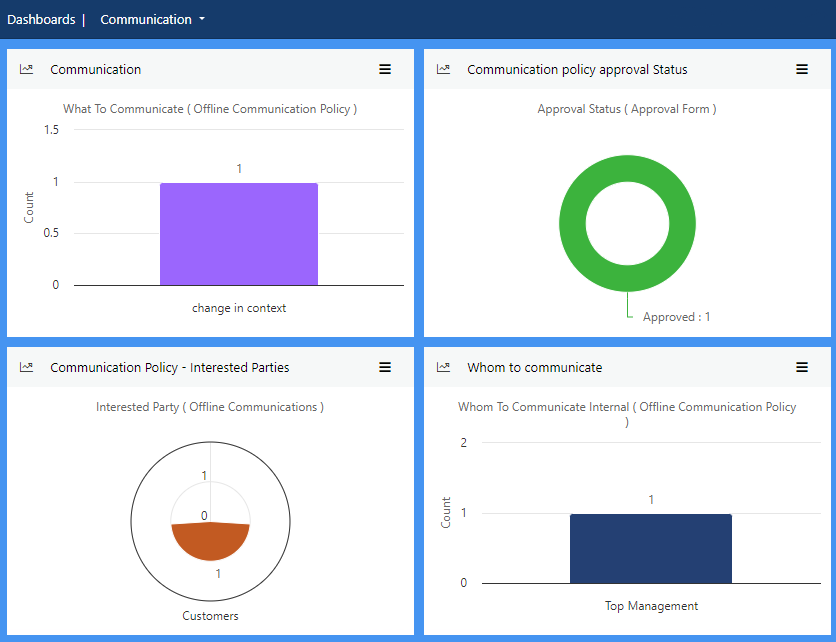Click chart icon beside Communication widget title
The width and height of the screenshot is (836, 642).
point(27,69)
